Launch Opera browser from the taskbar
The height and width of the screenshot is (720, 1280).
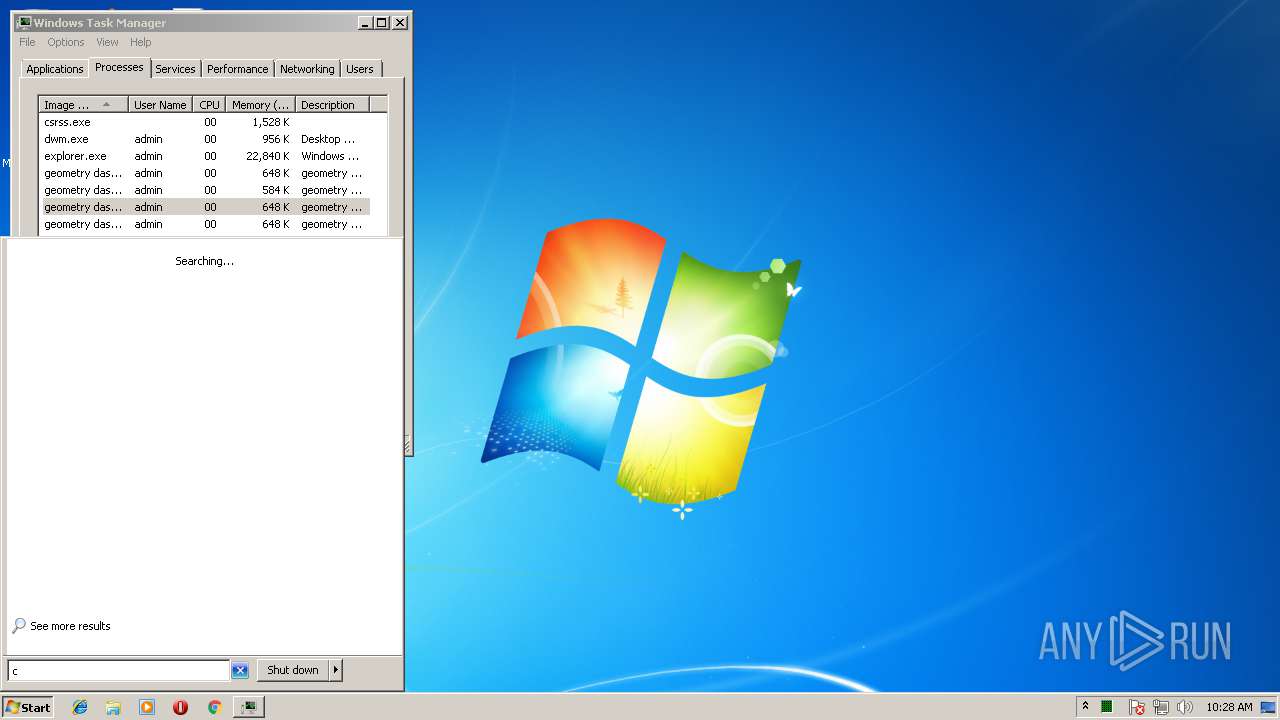click(x=181, y=707)
